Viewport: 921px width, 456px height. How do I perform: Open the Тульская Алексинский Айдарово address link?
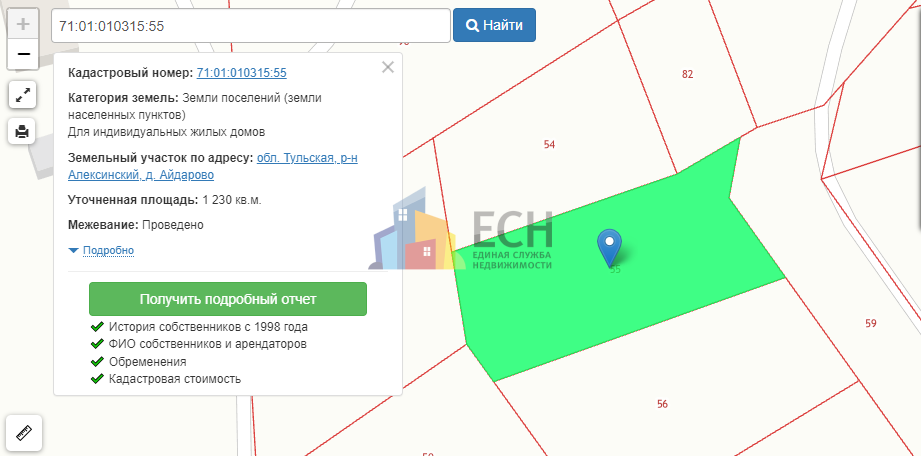[213, 167]
